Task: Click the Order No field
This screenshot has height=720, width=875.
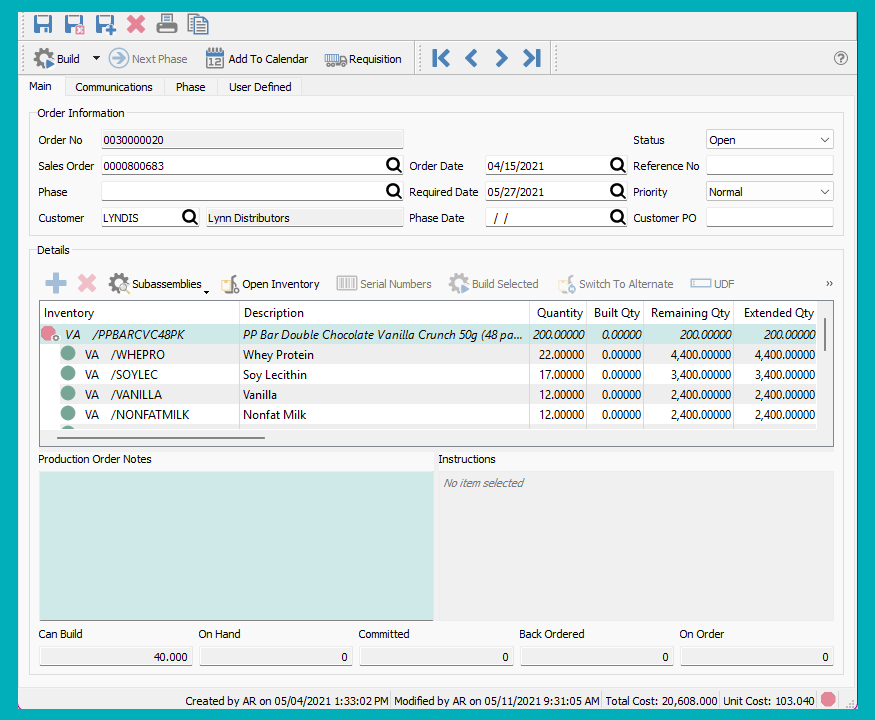Action: (252, 140)
